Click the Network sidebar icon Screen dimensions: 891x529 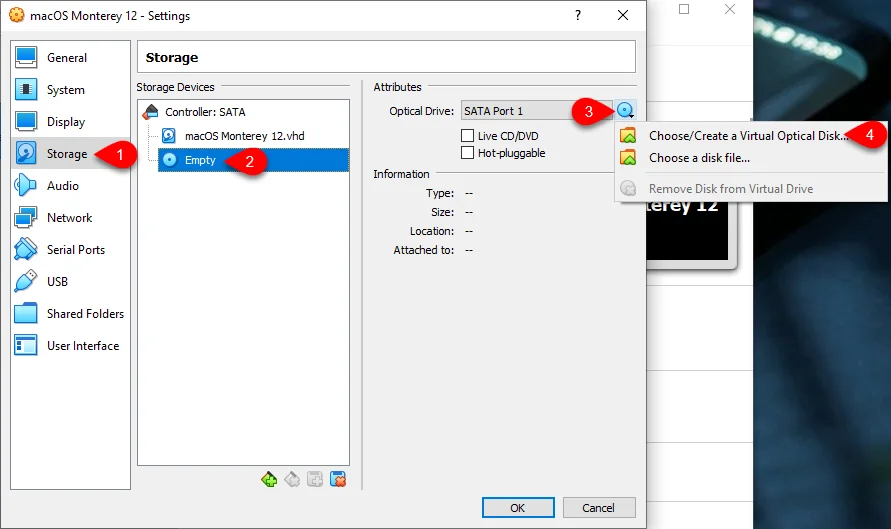click(x=26, y=218)
